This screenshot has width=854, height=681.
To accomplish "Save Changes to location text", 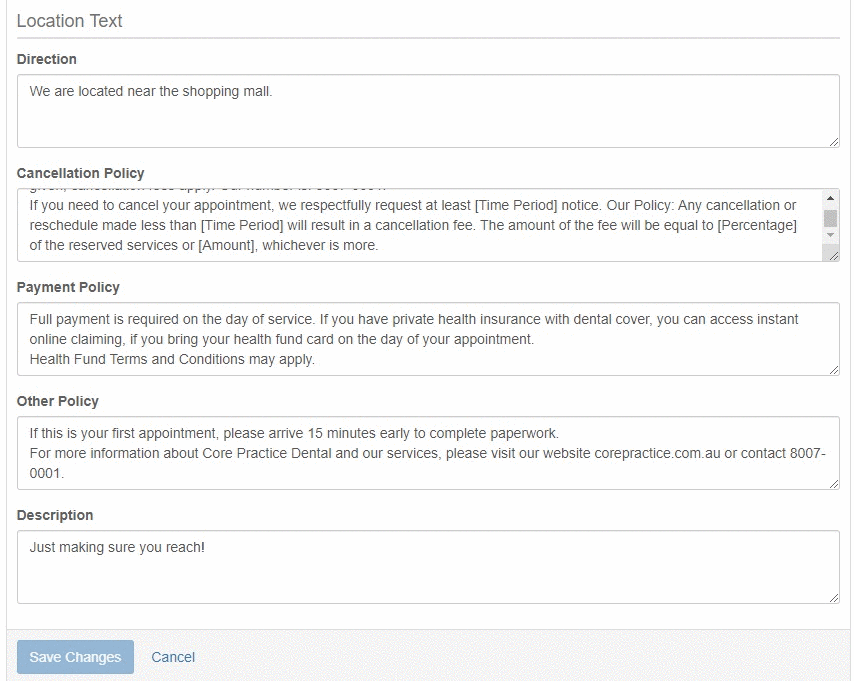I will point(75,657).
